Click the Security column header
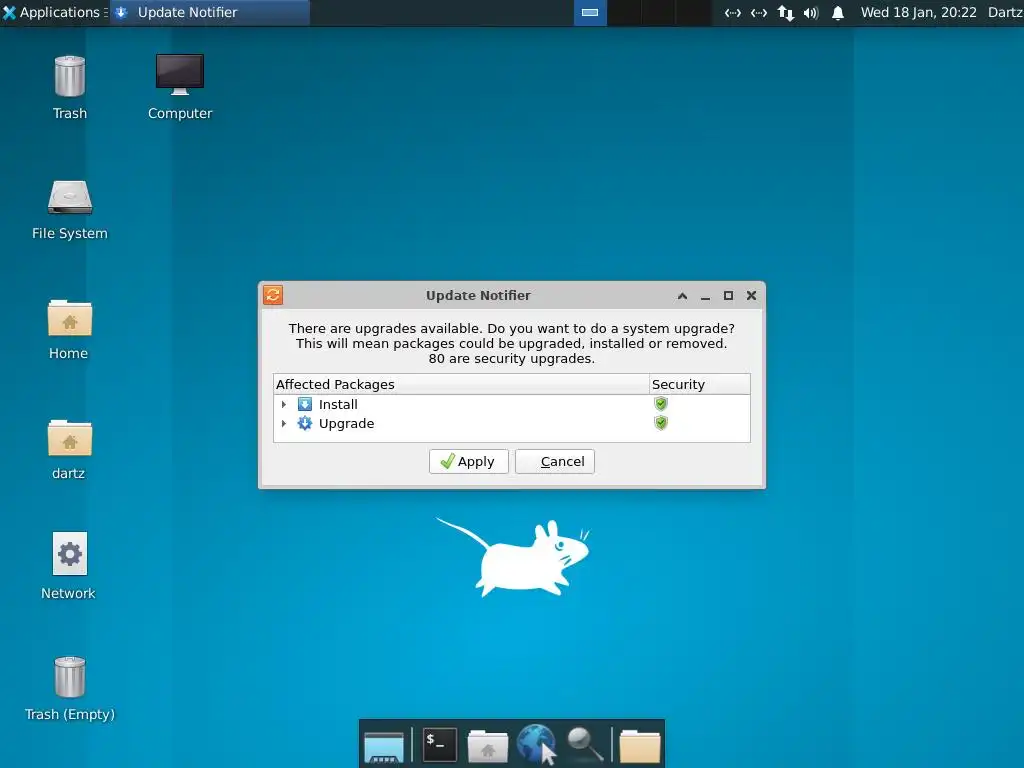 click(x=699, y=384)
